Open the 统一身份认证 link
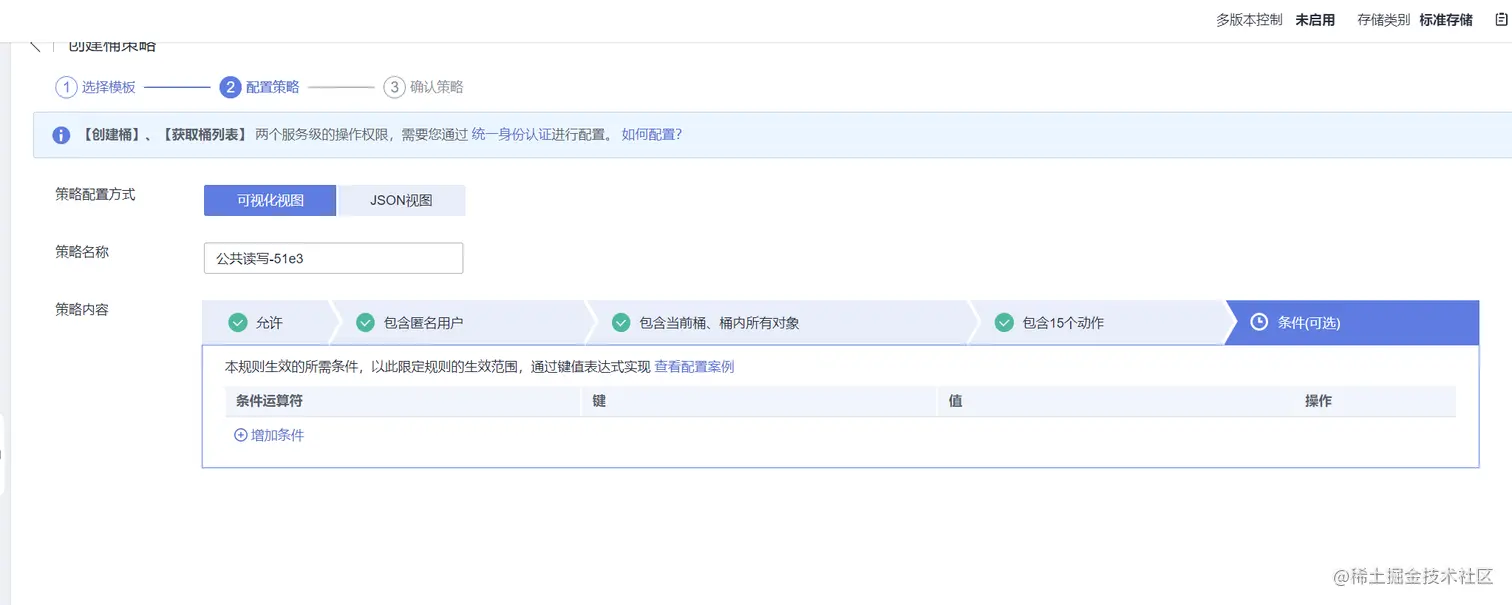Image resolution: width=1512 pixels, height=605 pixels. pos(512,134)
